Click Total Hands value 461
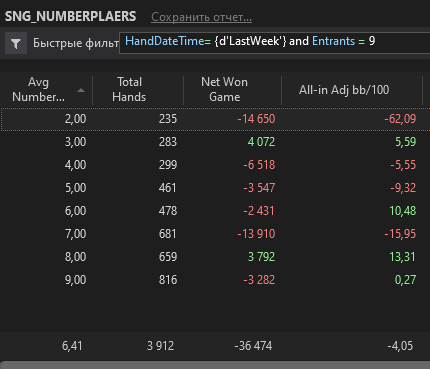 168,188
